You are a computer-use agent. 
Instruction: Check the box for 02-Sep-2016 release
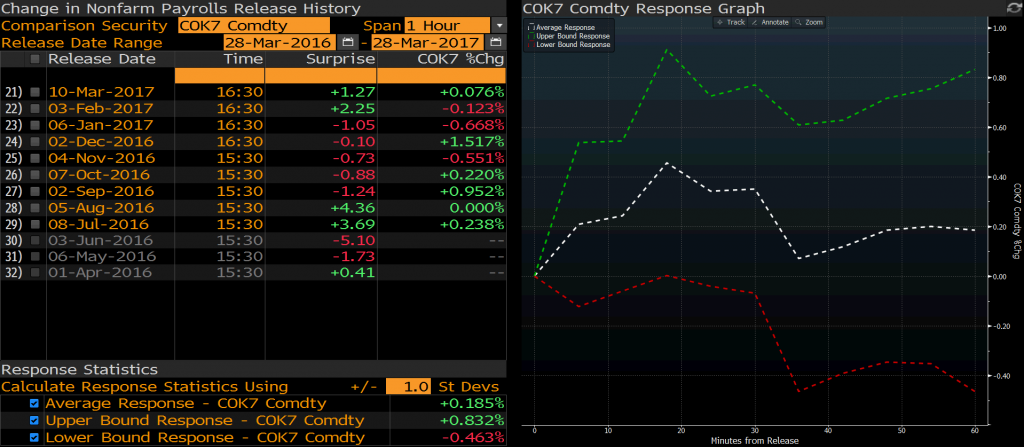[35, 191]
